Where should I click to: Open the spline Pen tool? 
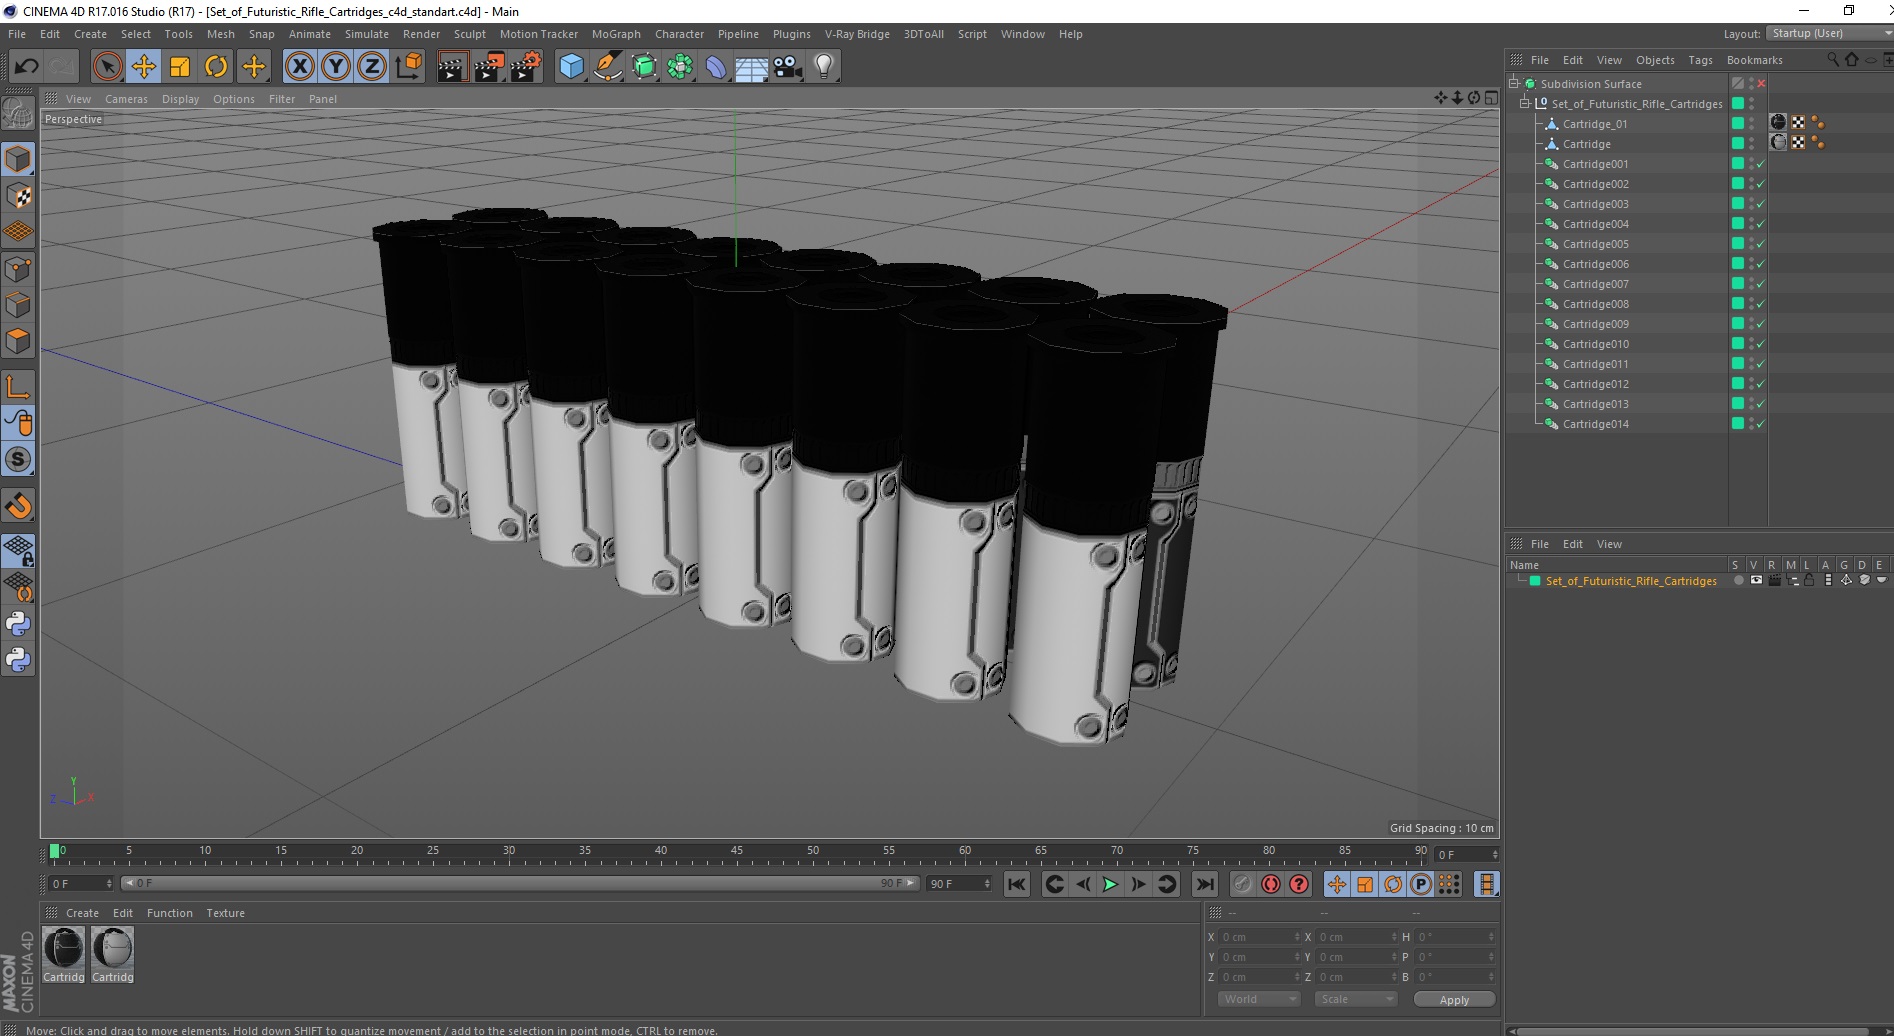pyautogui.click(x=607, y=67)
